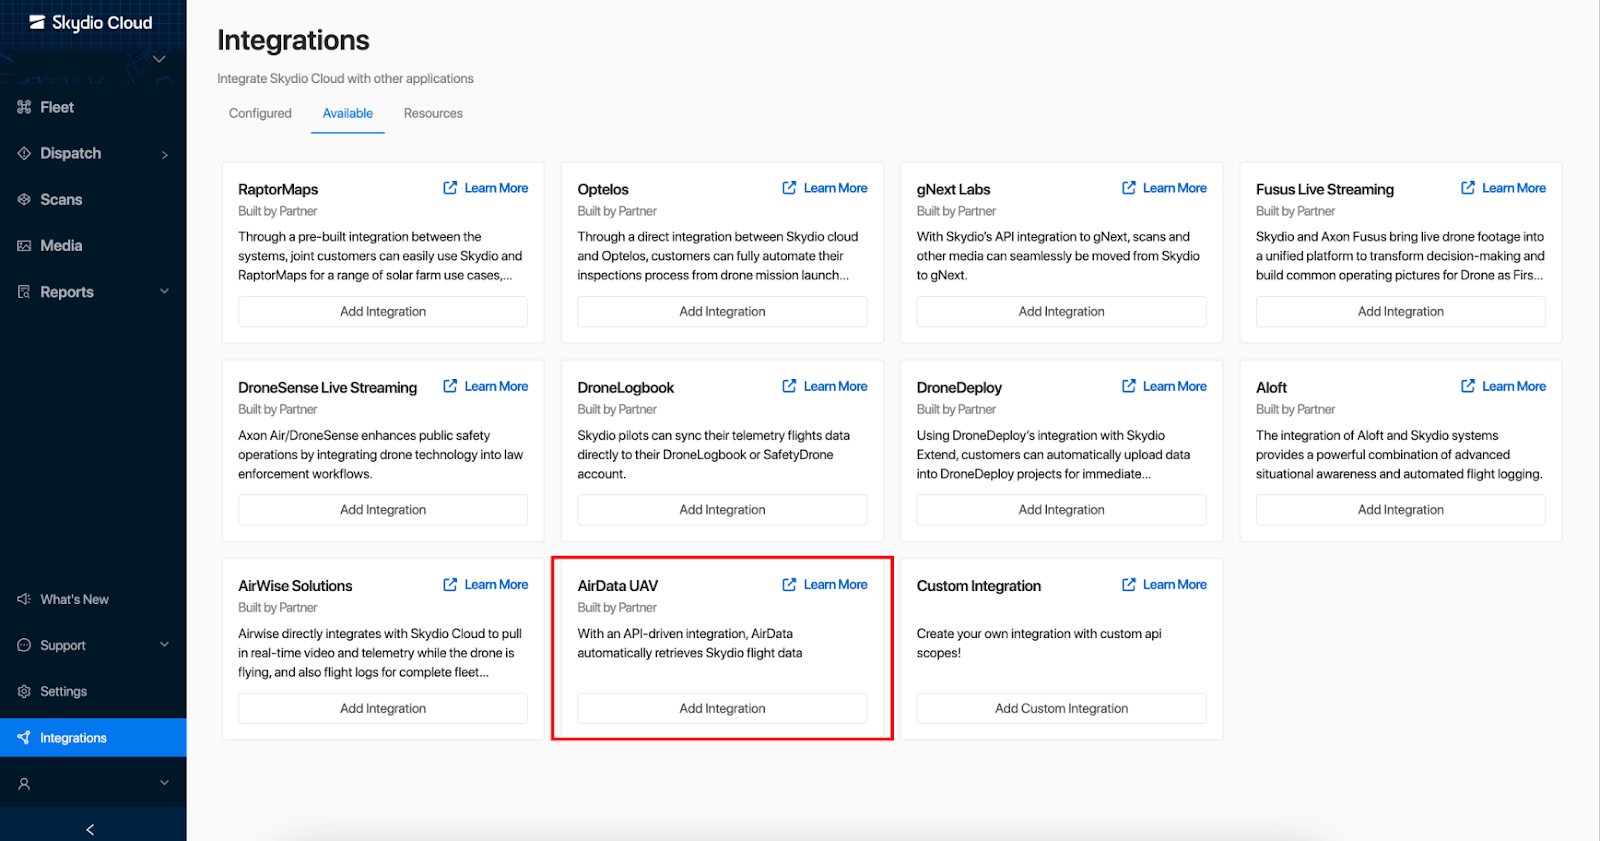
Task: Expand the Support menu chevron
Action: [165, 644]
